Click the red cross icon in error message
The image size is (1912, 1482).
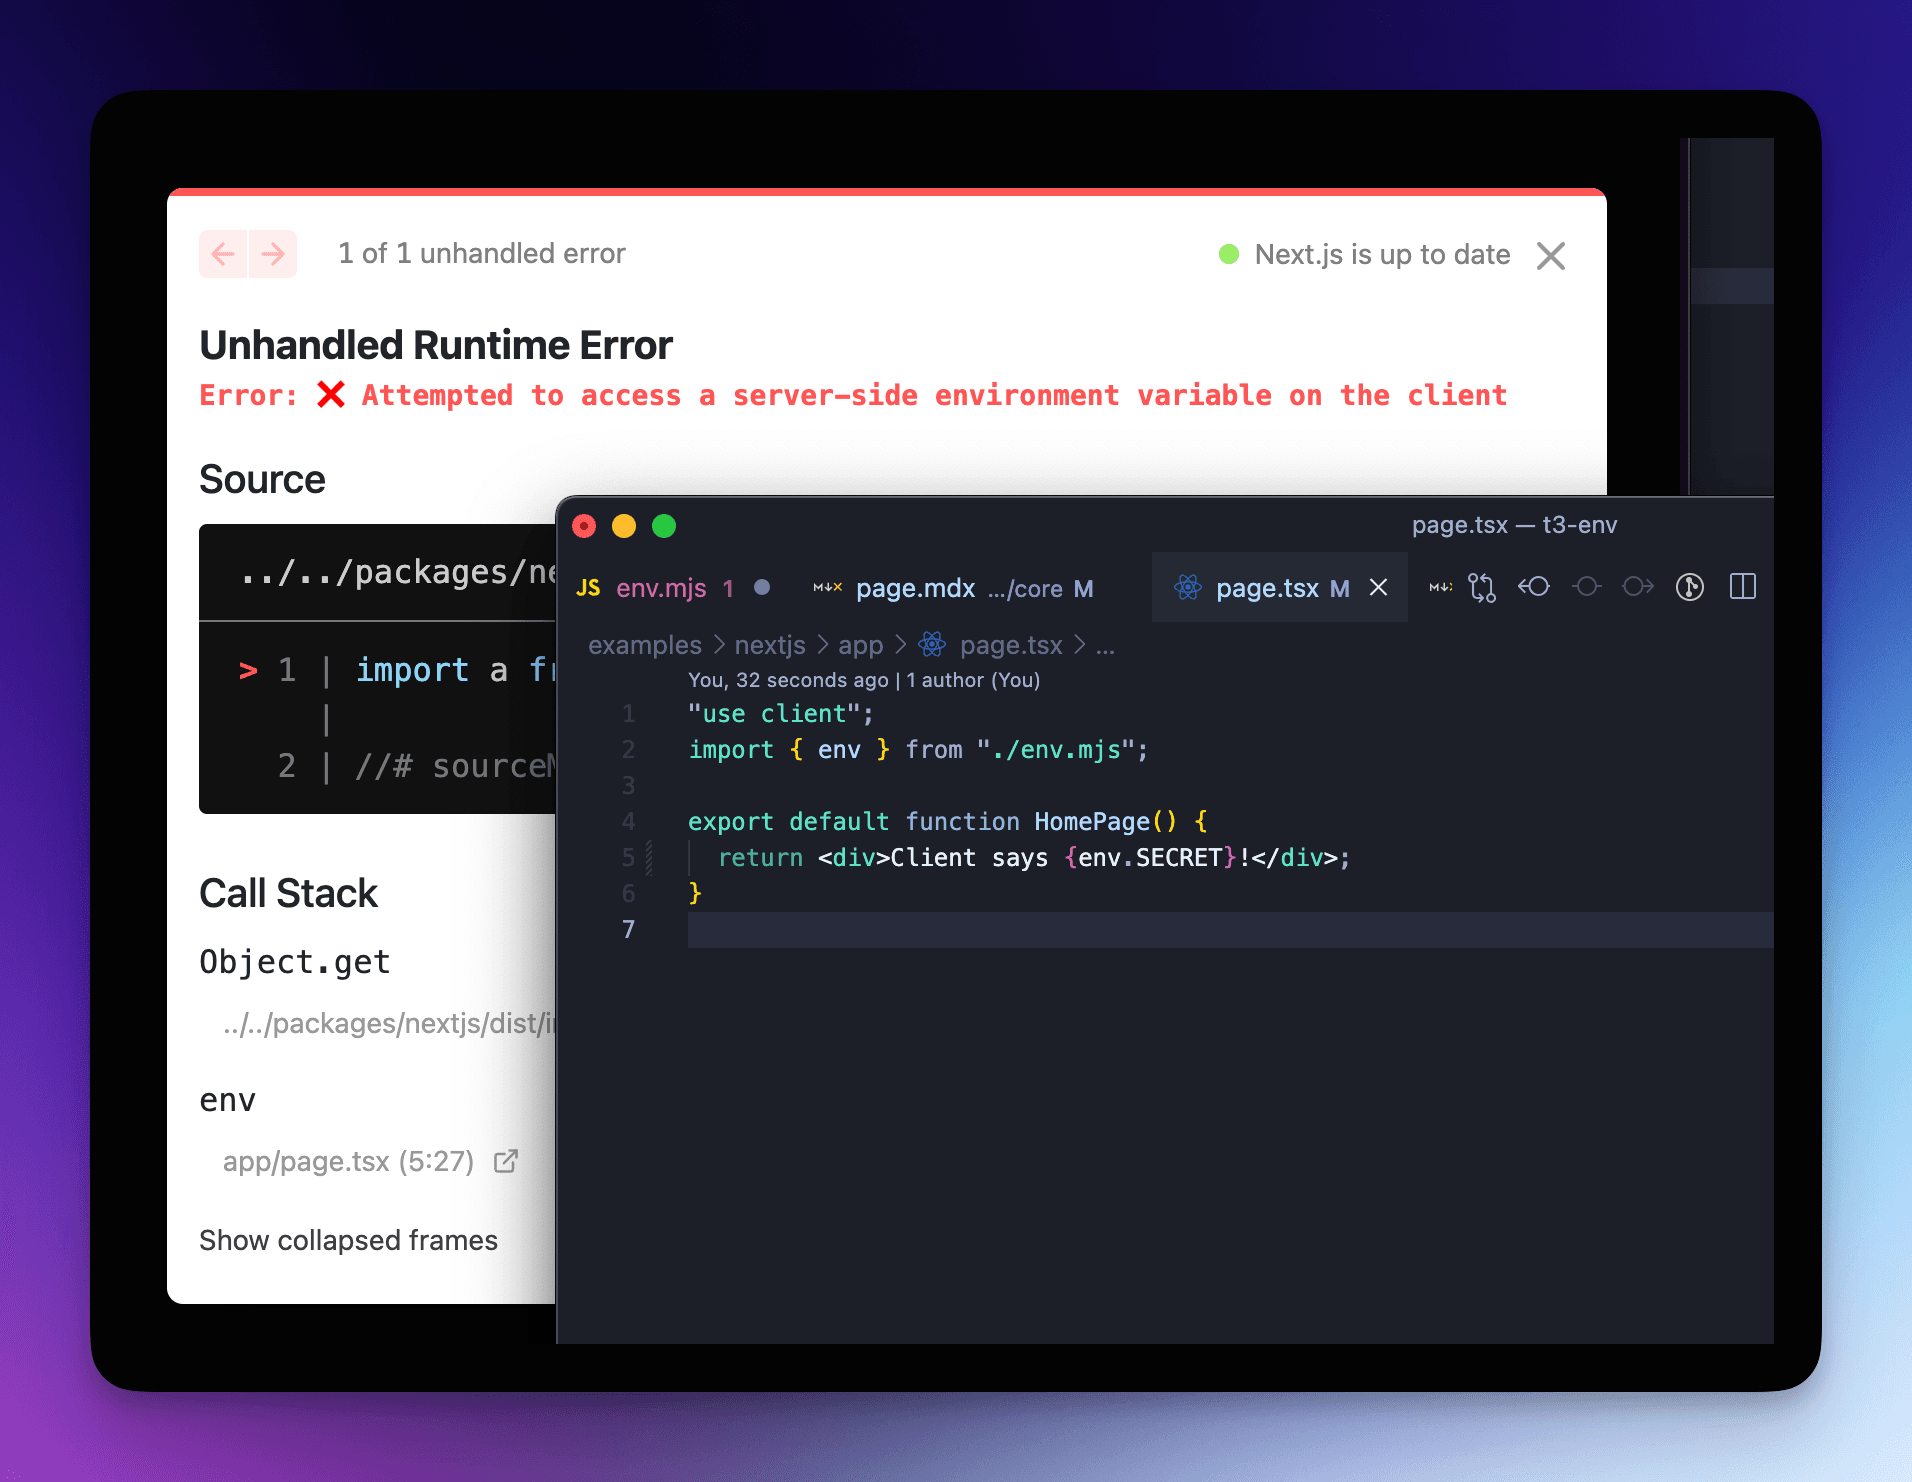click(x=331, y=395)
